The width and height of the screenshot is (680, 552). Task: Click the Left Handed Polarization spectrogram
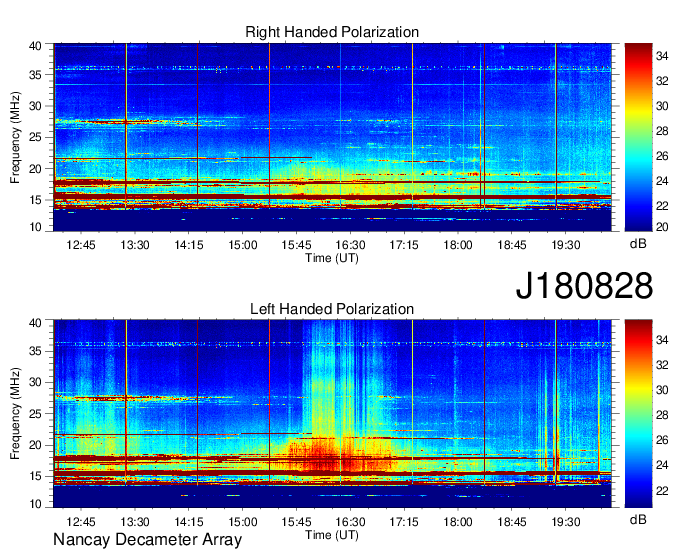point(332,414)
